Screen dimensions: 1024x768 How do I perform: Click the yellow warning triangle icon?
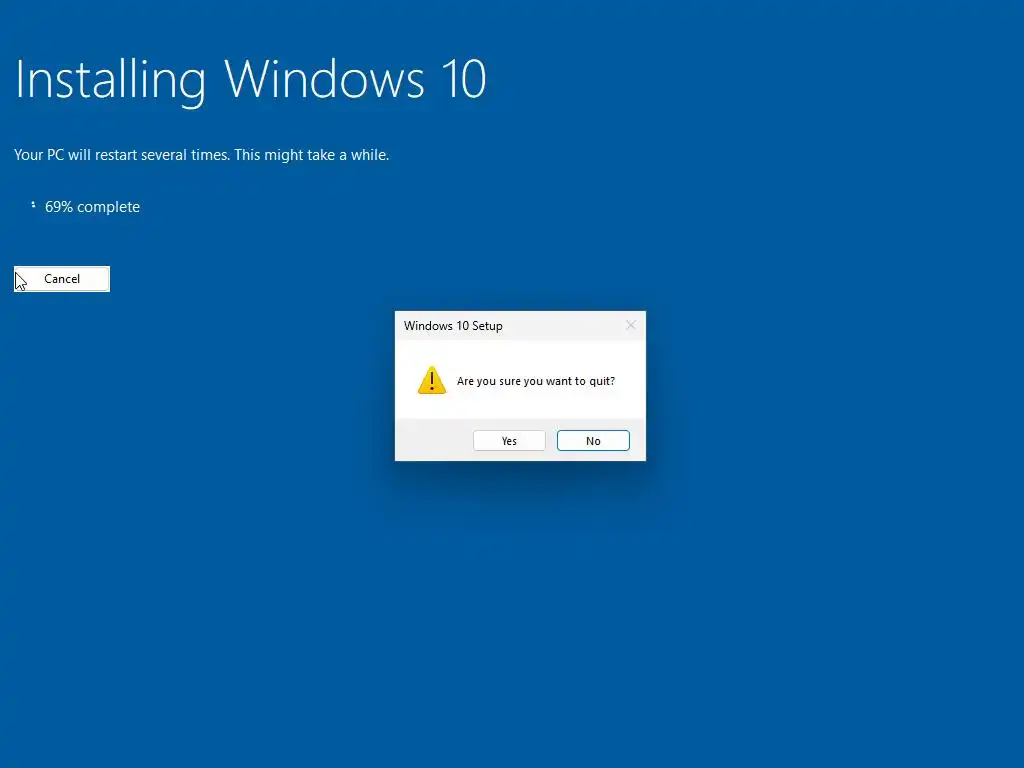tap(432, 380)
